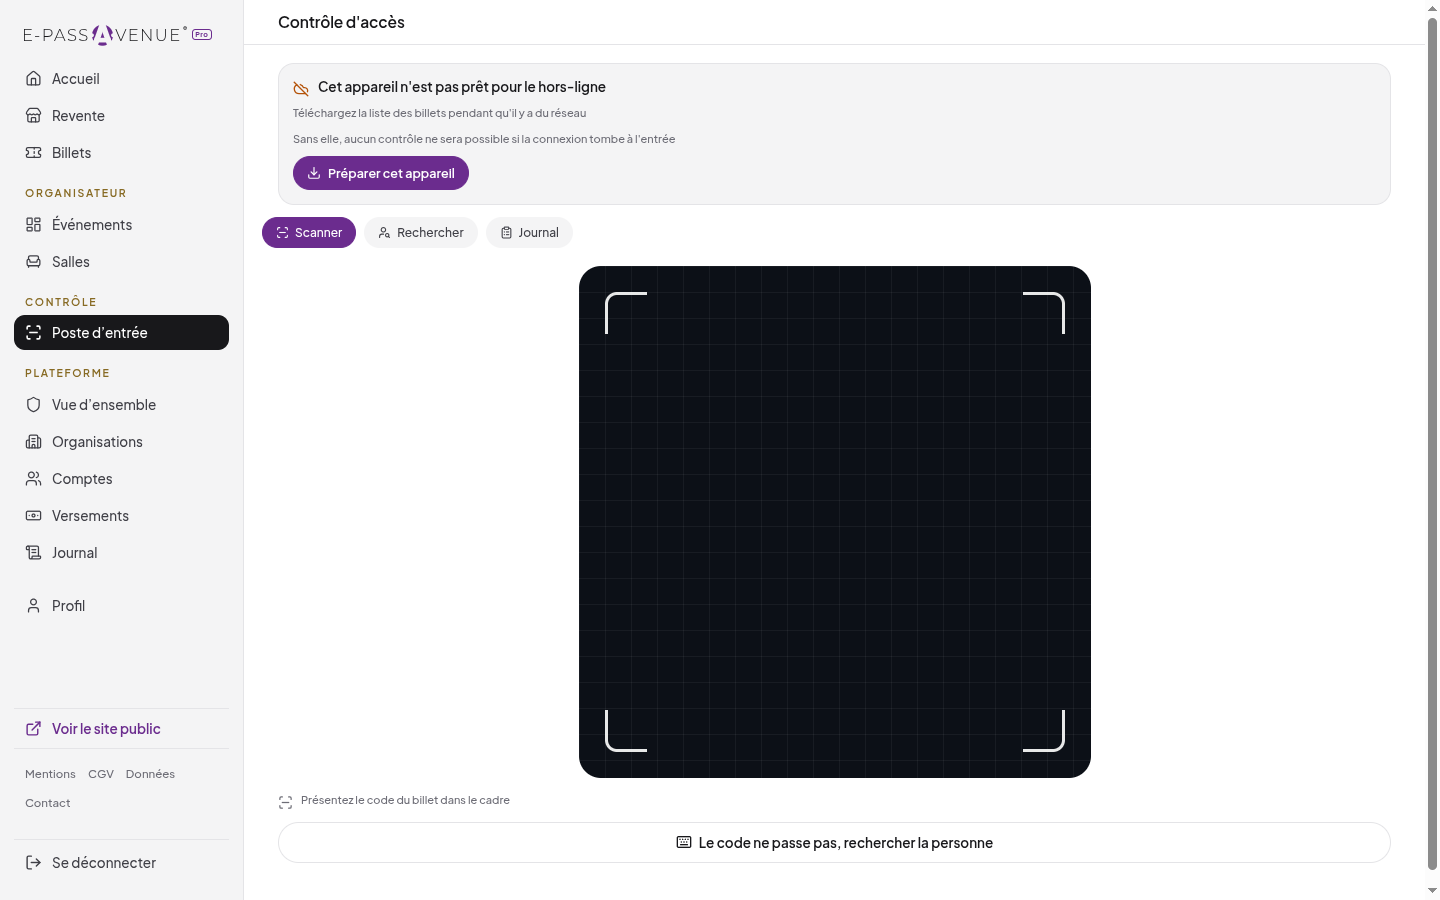Click the sidebar Journal logs icon
Image resolution: width=1440 pixels, height=900 pixels.
[x=34, y=553]
